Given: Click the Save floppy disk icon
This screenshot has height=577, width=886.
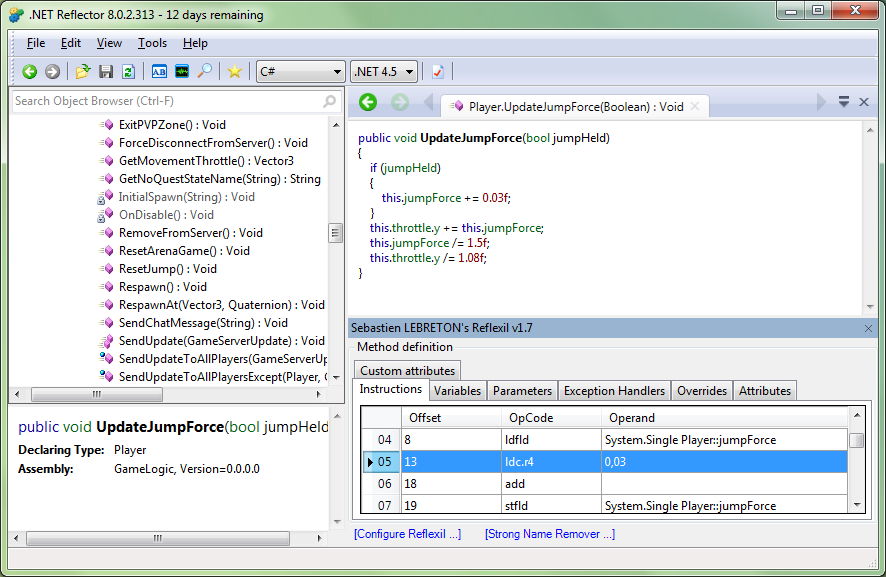Looking at the screenshot, I should (106, 72).
